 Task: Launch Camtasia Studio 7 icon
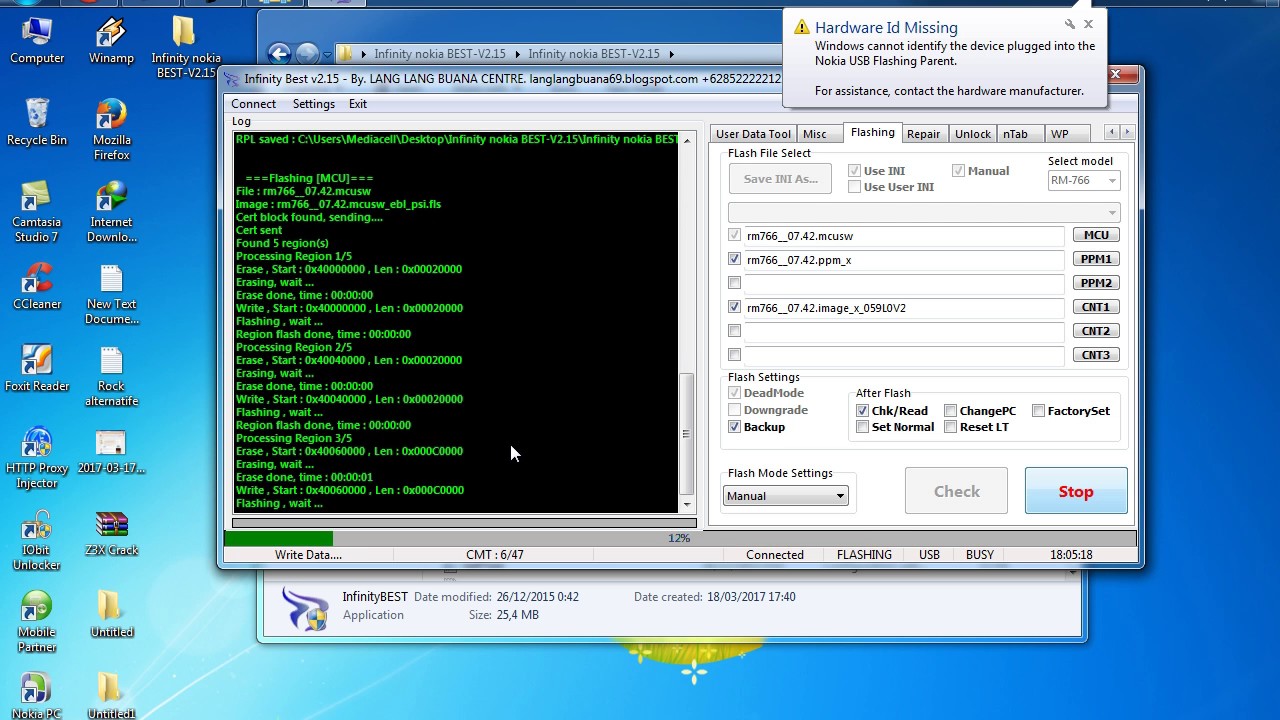coord(37,211)
